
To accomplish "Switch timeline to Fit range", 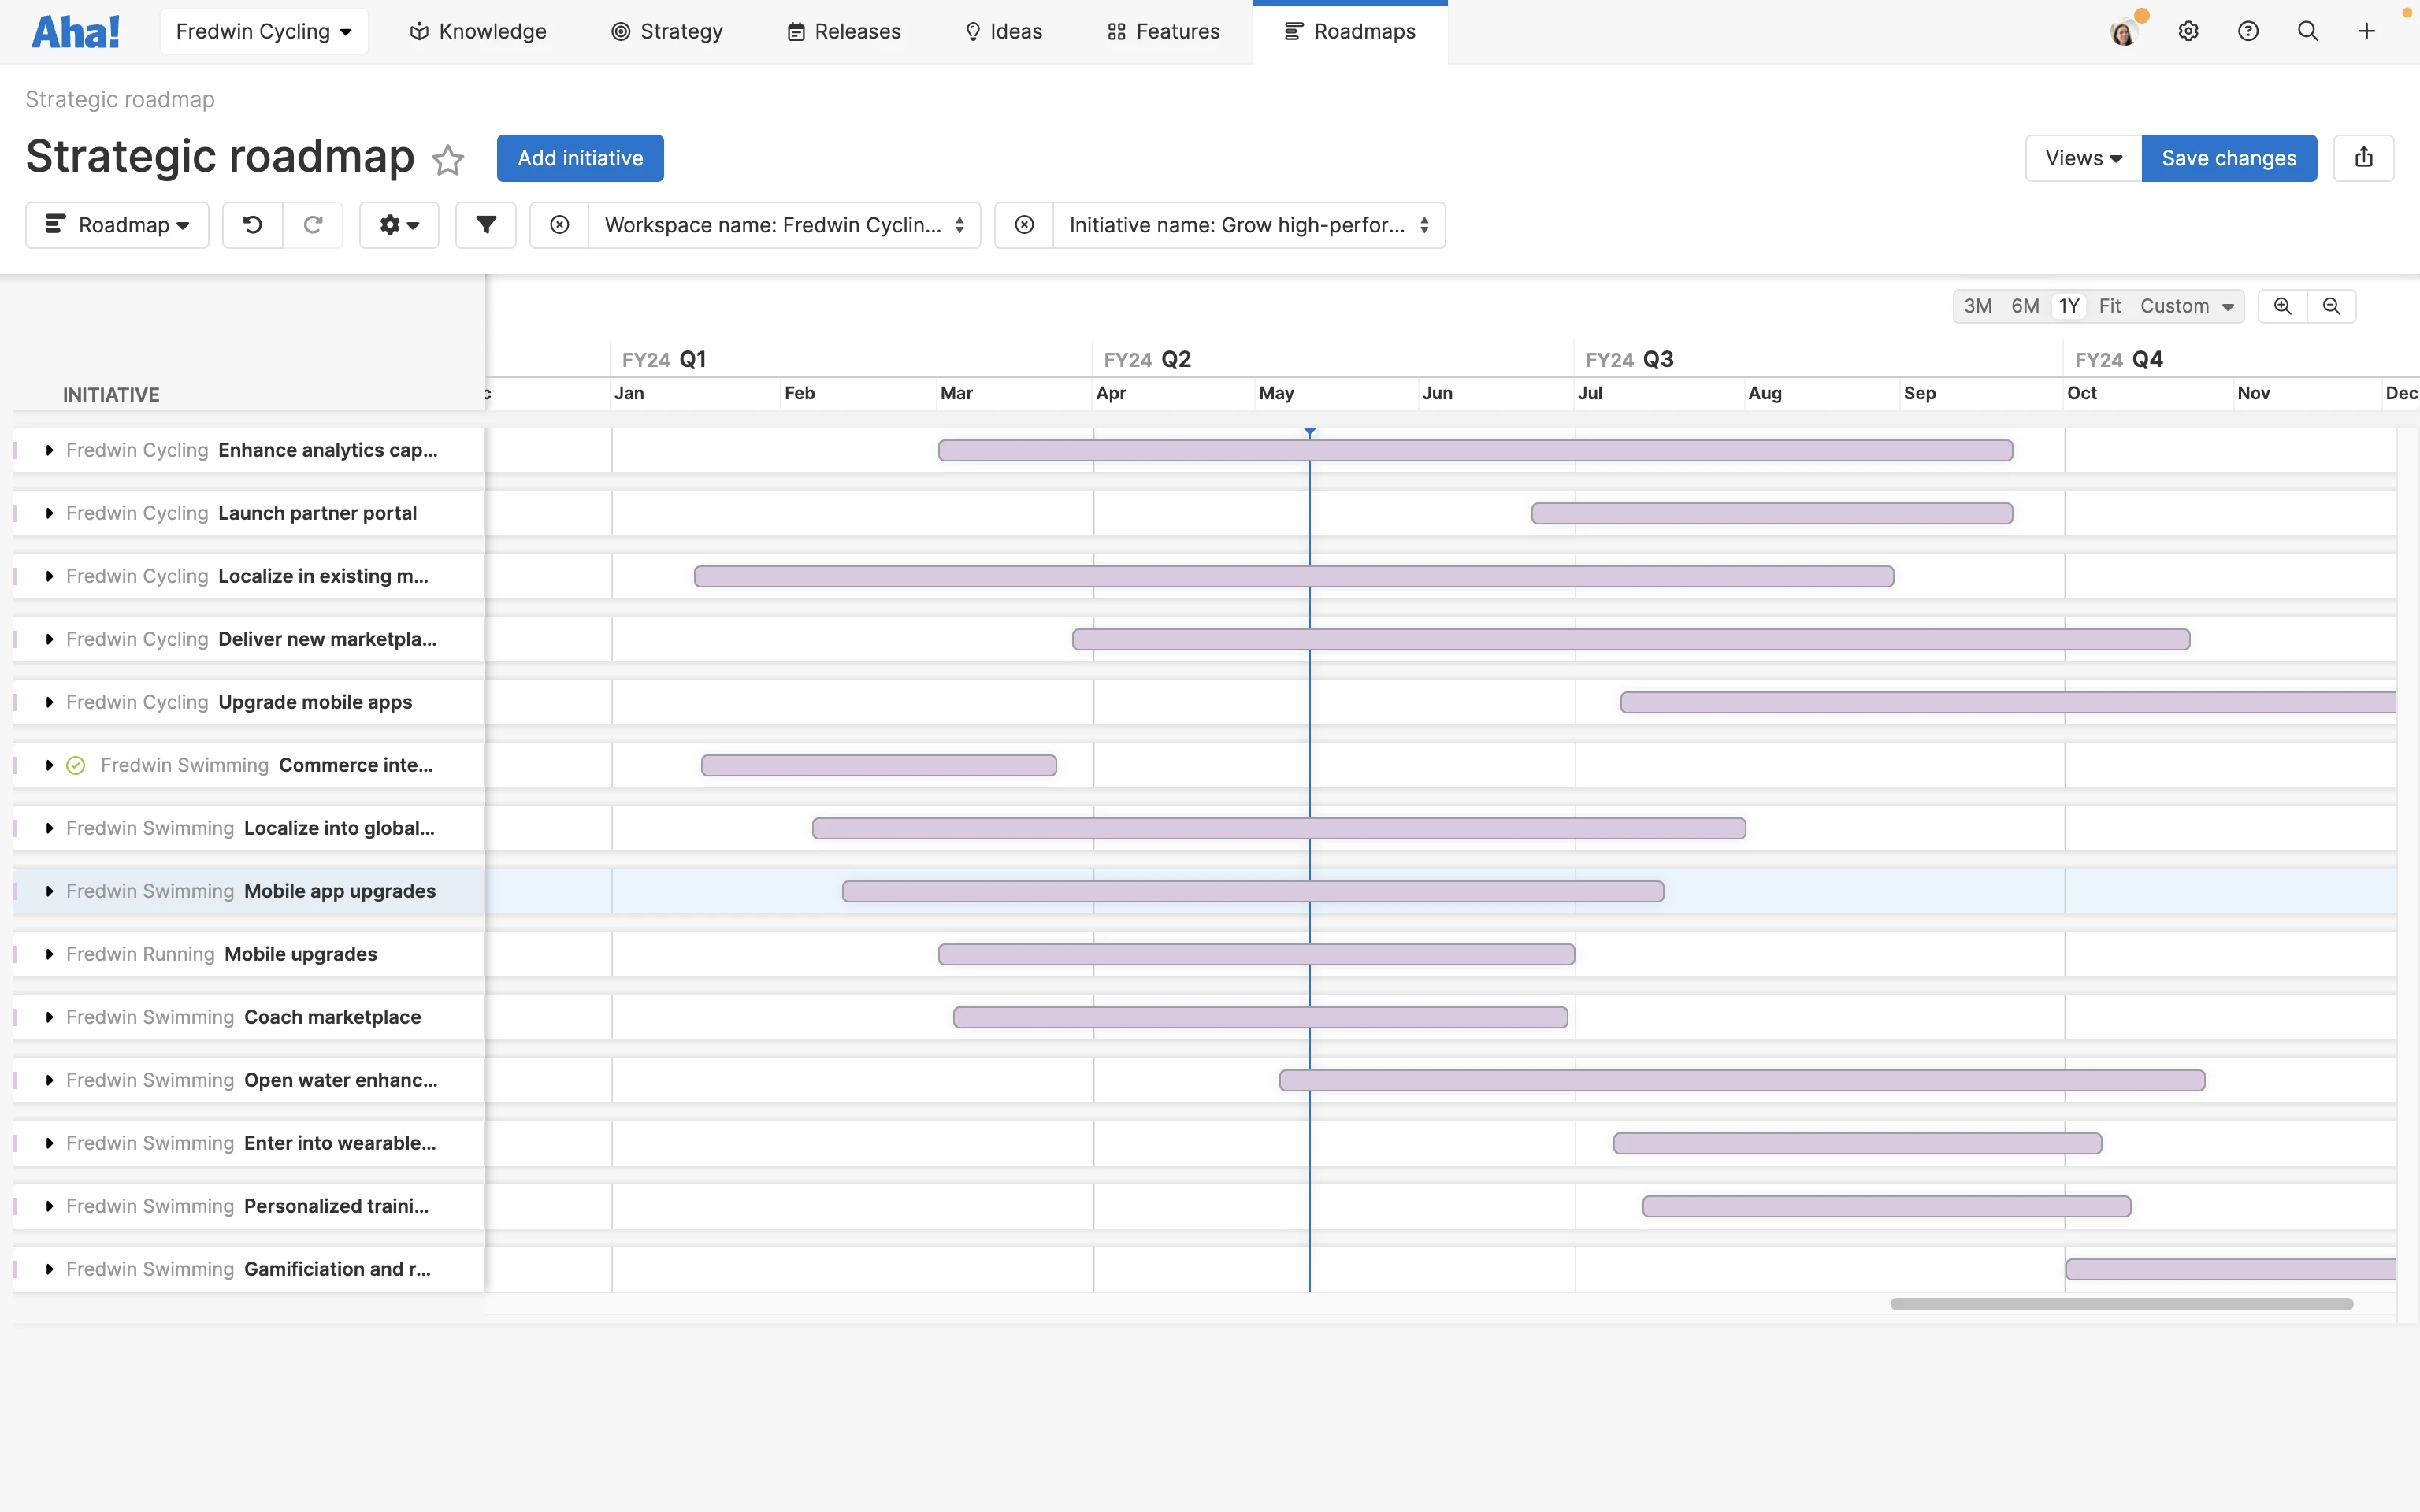I will coord(2109,306).
